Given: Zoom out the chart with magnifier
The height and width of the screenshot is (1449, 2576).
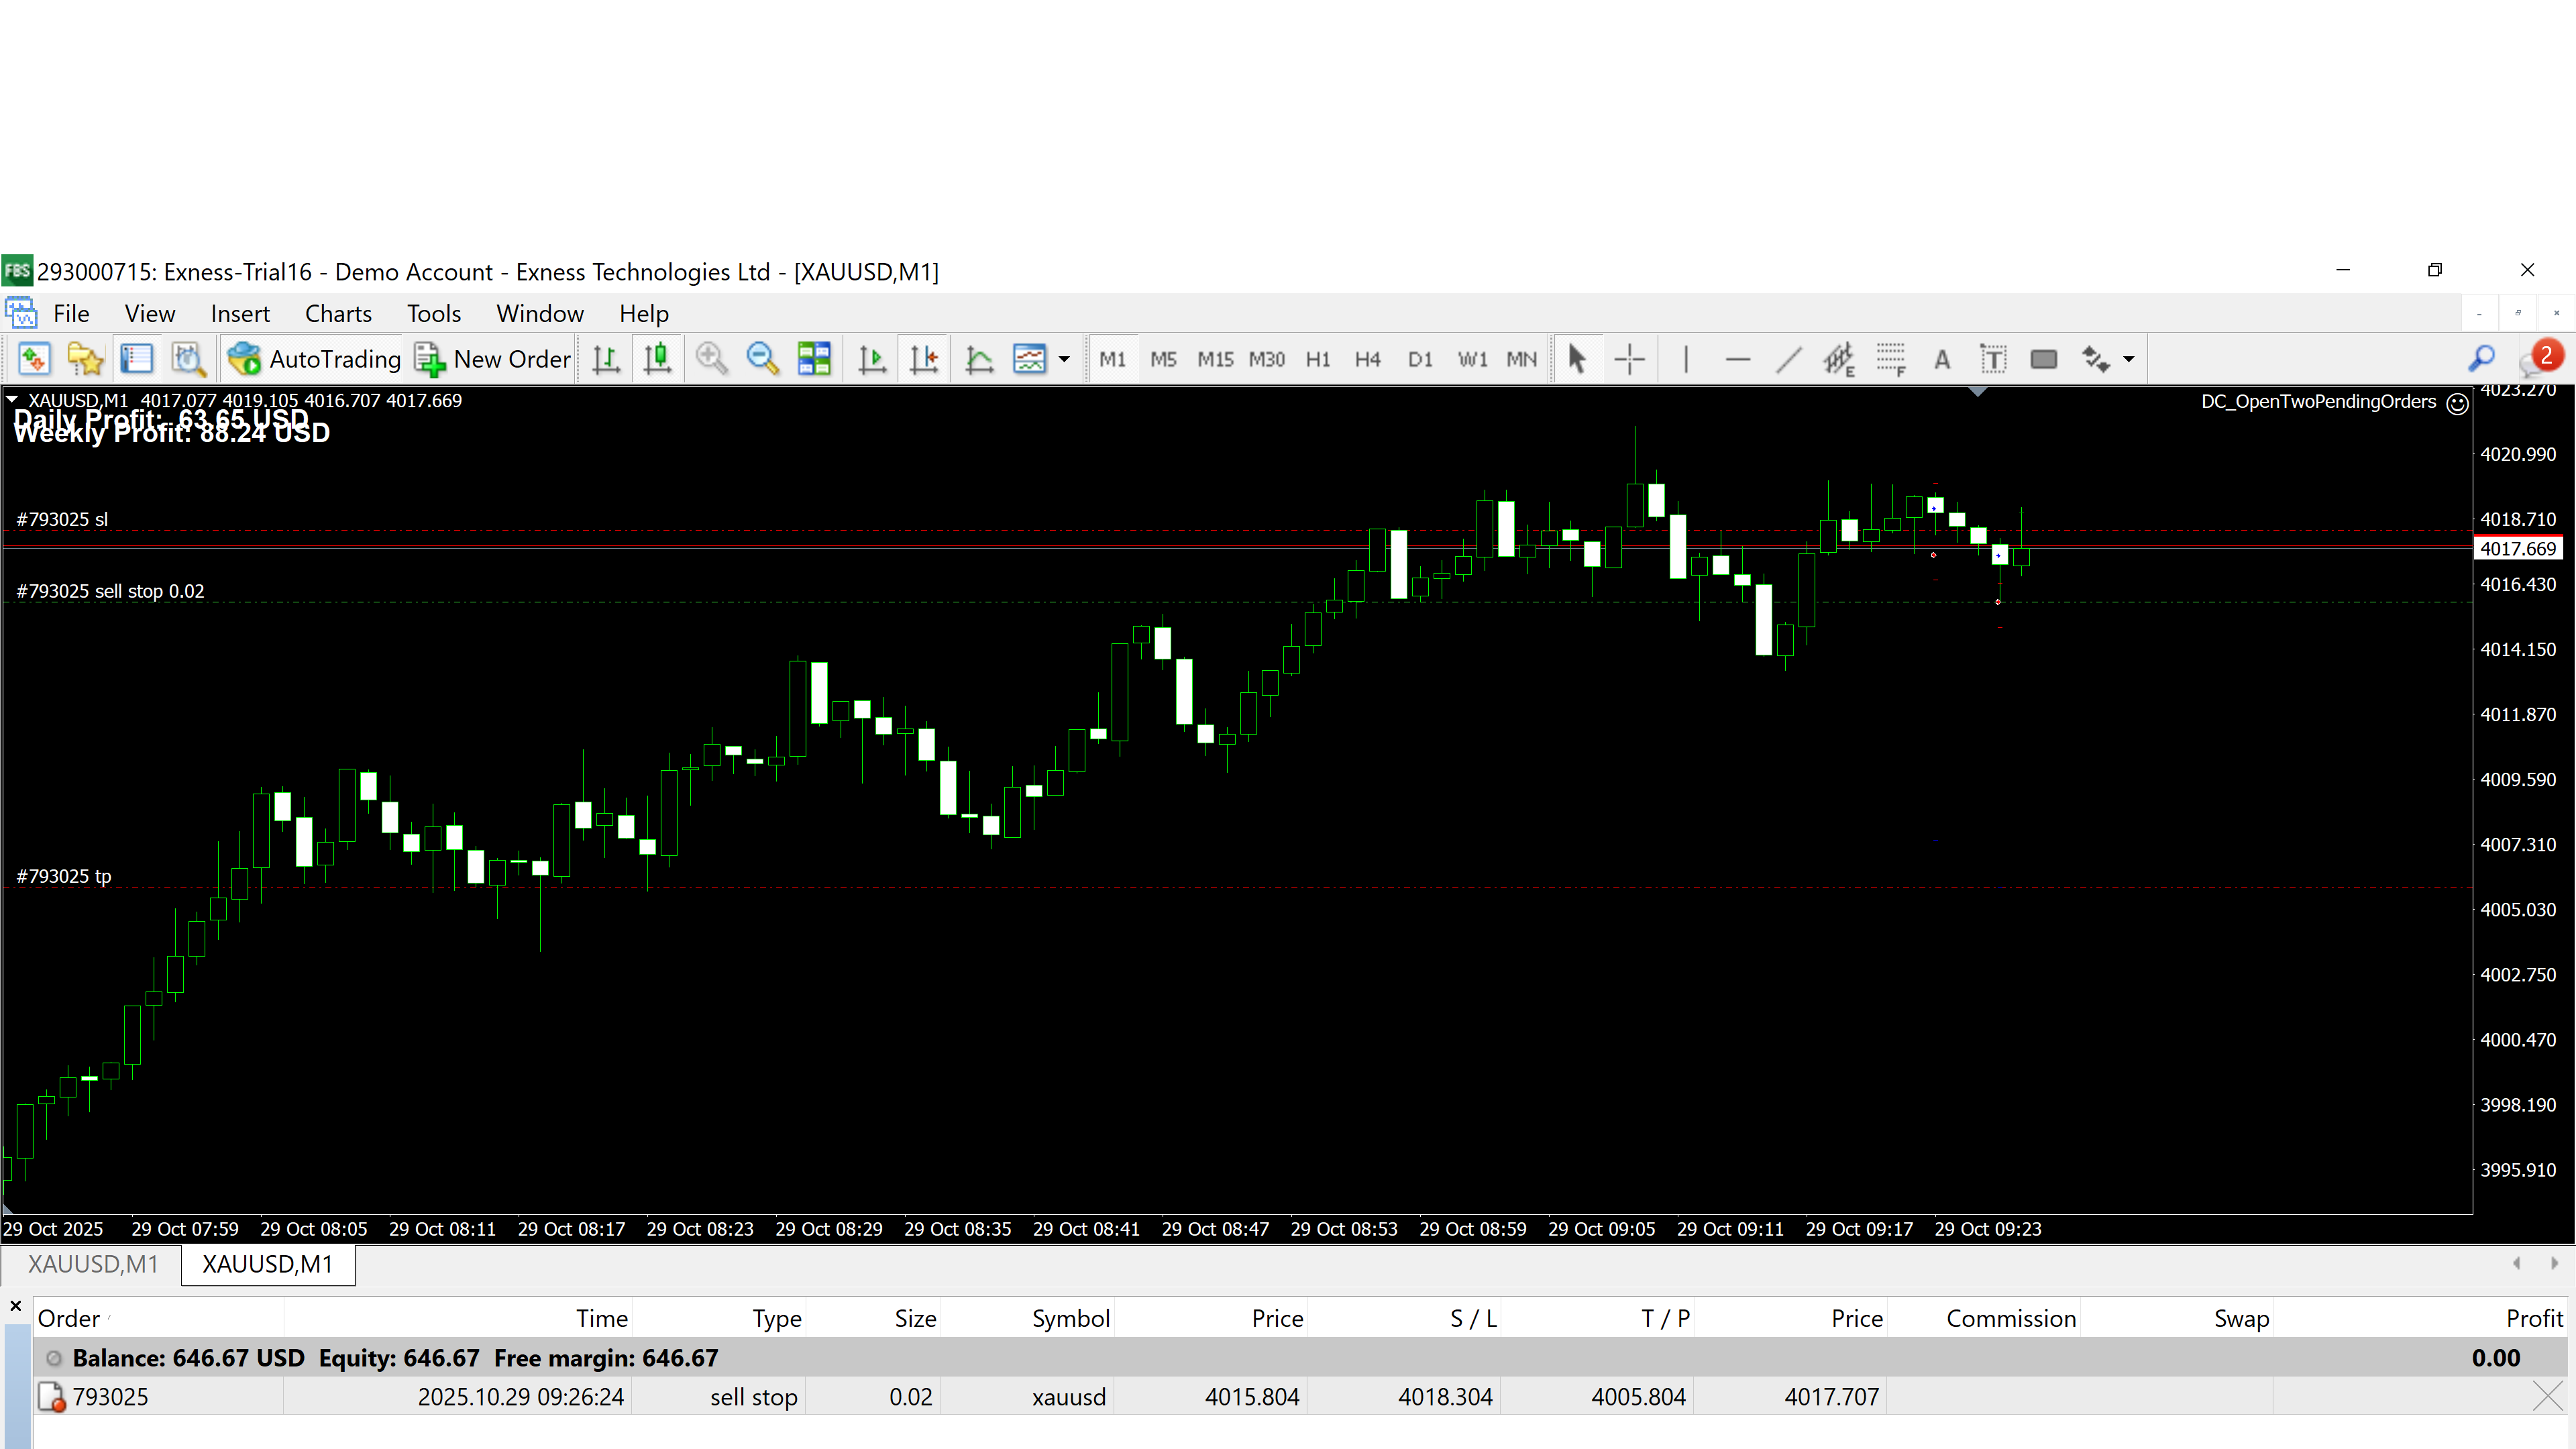Looking at the screenshot, I should [762, 359].
